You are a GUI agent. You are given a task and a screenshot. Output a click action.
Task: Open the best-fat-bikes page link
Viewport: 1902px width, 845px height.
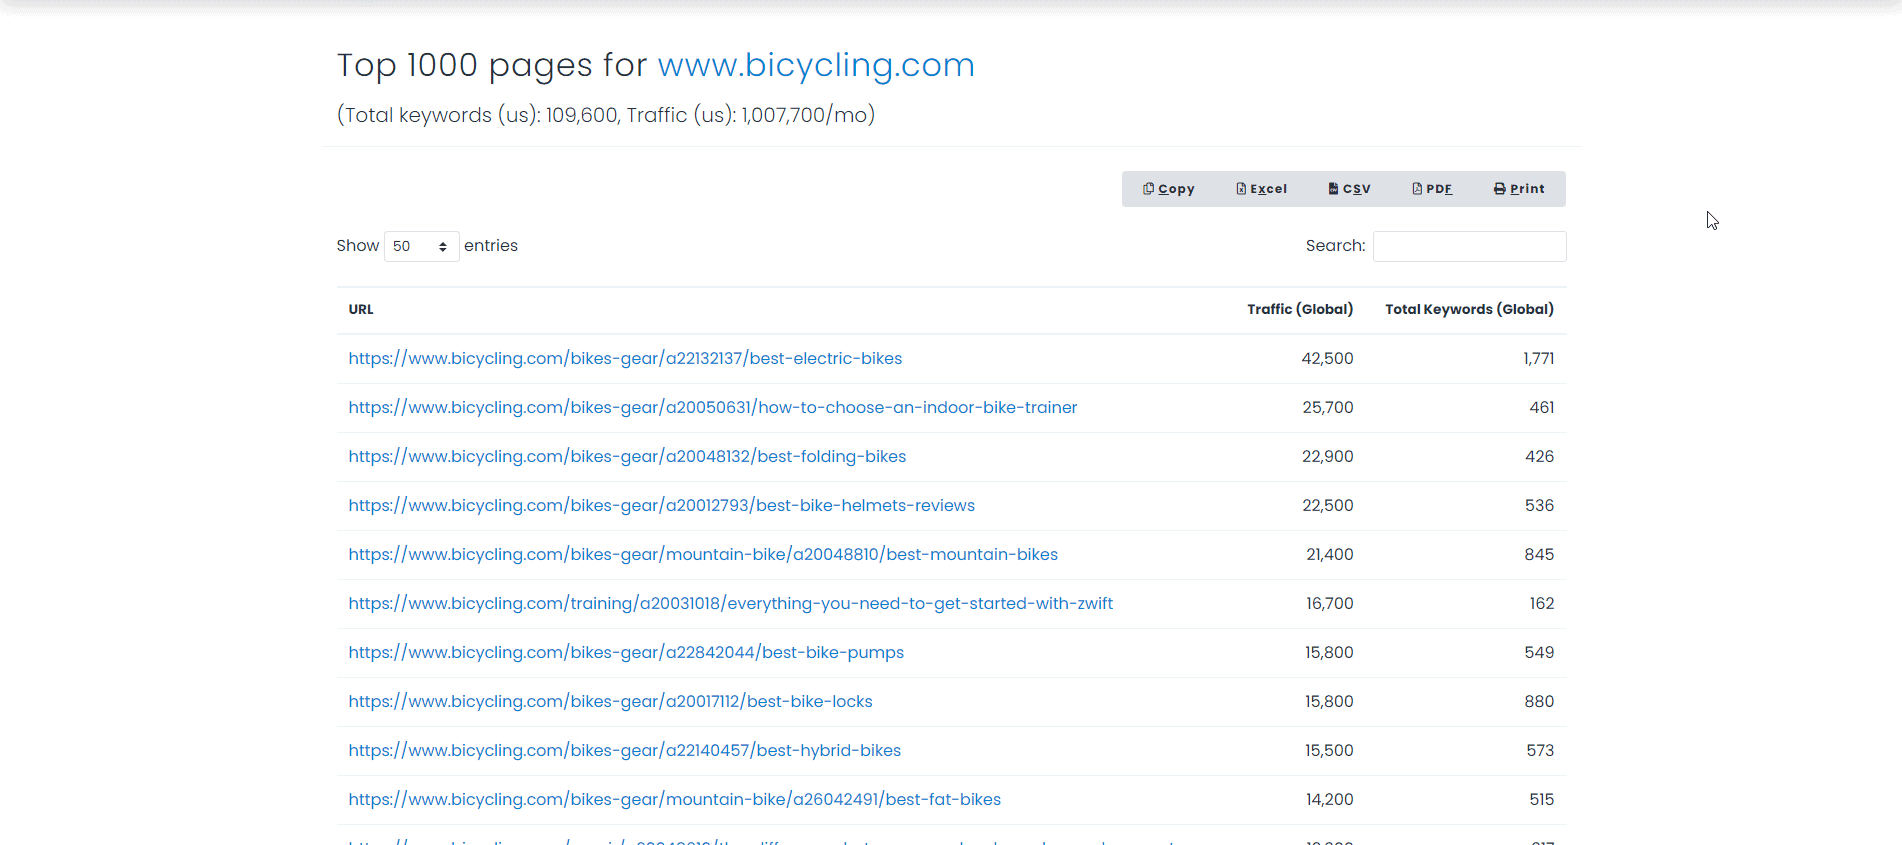674,800
